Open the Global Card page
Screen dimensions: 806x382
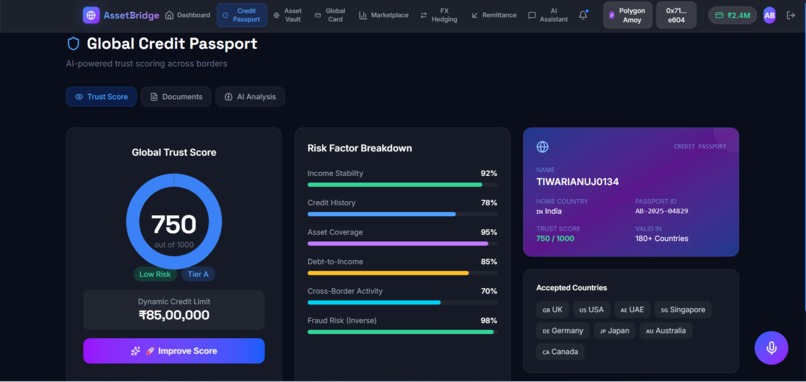[x=330, y=15]
